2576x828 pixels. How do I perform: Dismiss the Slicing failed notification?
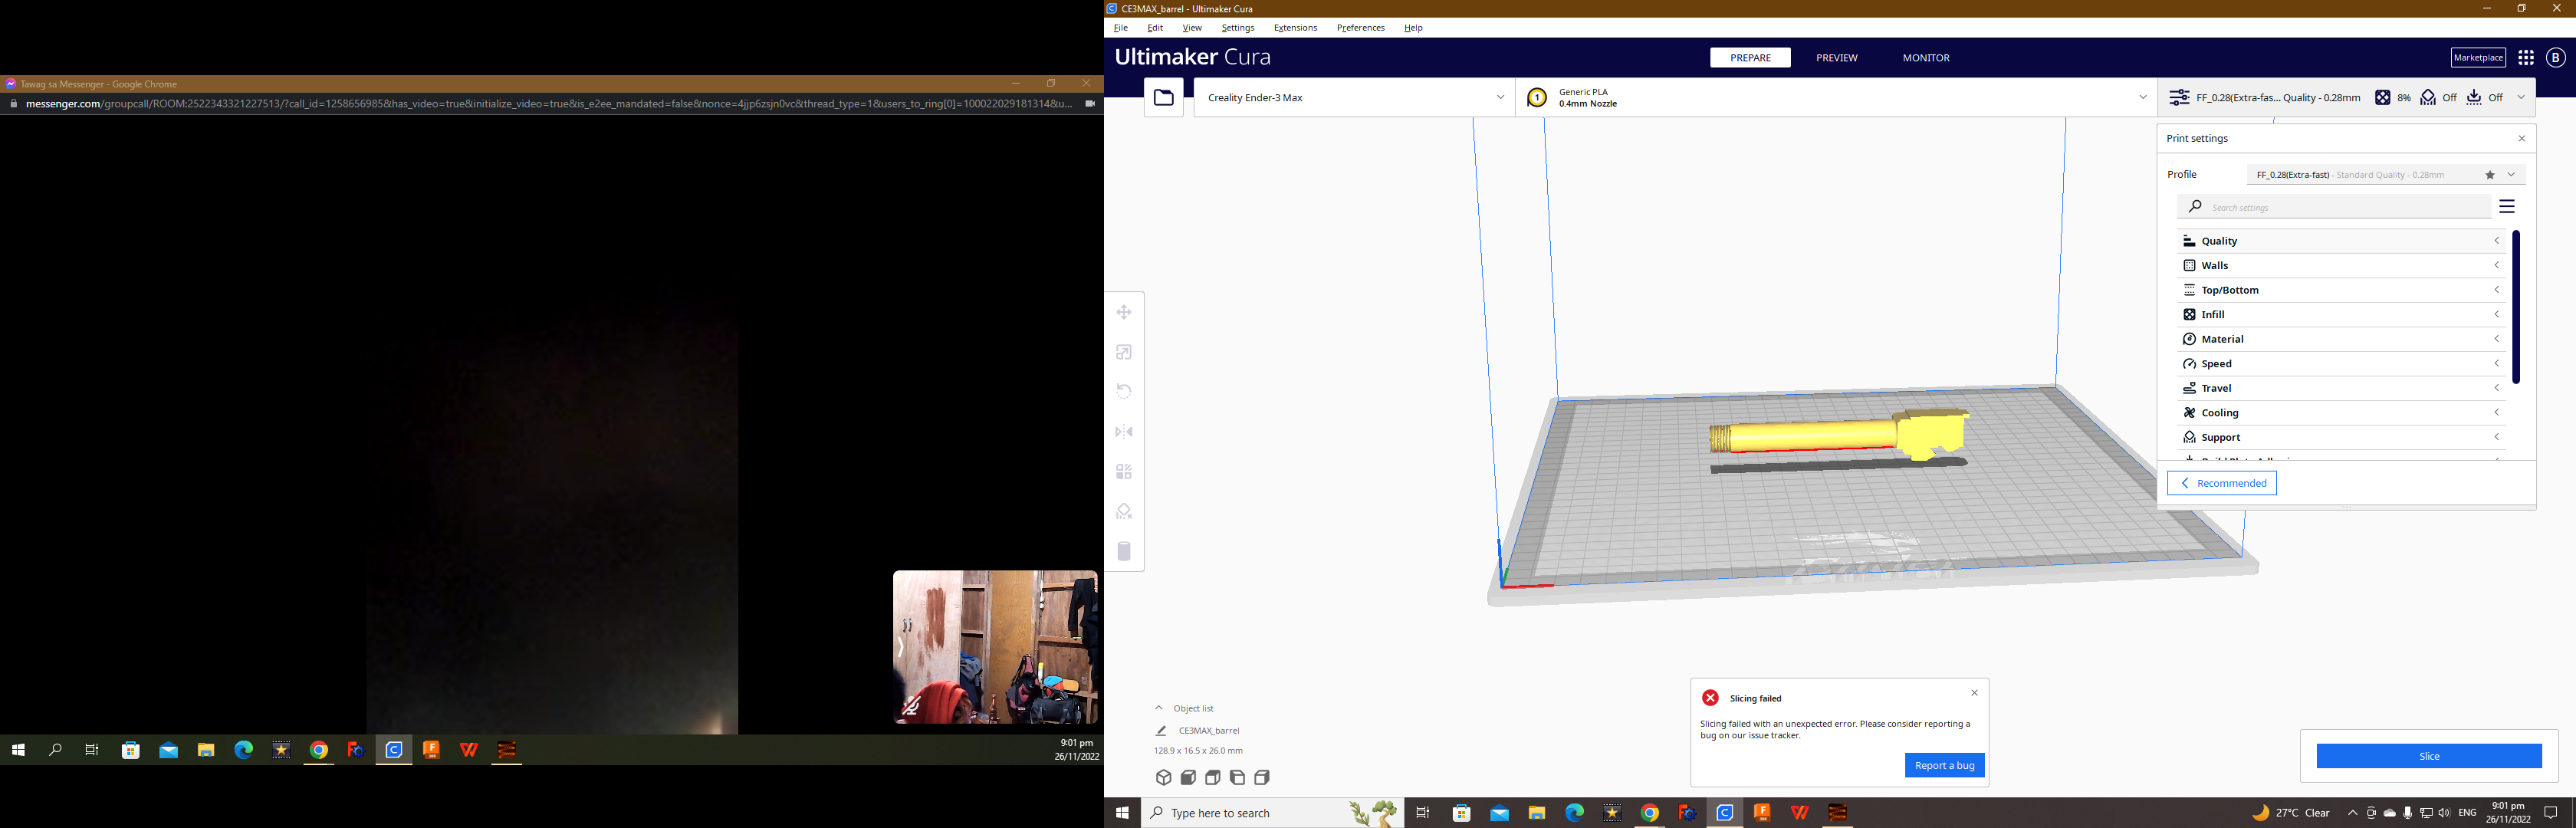pyautogui.click(x=1974, y=693)
